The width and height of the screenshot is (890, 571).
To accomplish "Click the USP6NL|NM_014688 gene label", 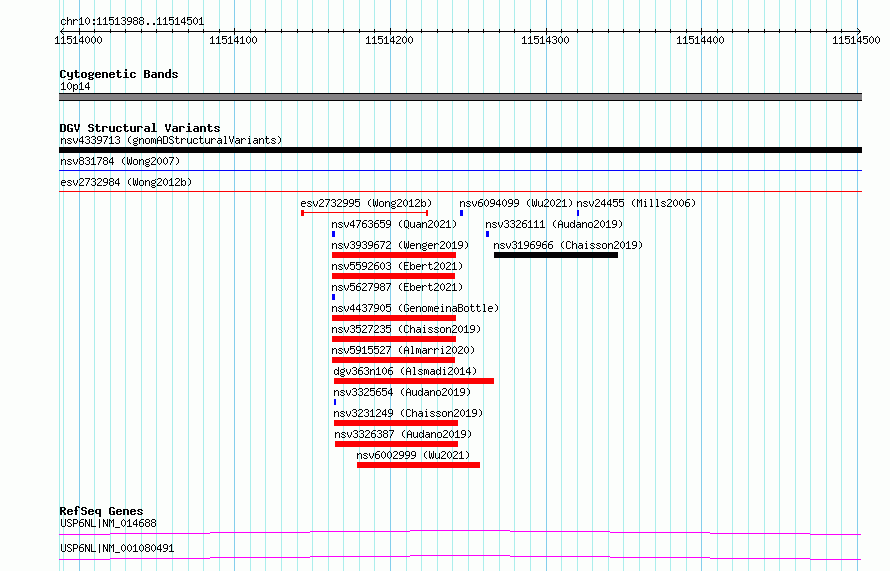I will click(108, 523).
